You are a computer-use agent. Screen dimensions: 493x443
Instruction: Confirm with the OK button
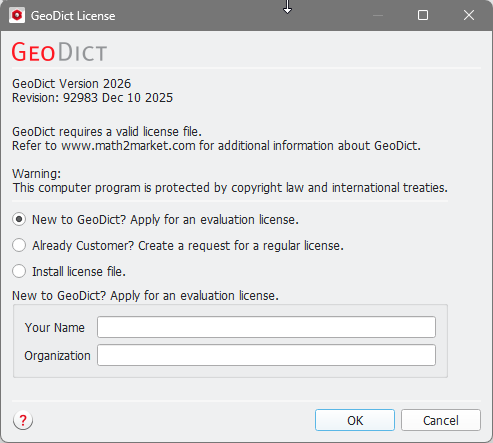355,420
